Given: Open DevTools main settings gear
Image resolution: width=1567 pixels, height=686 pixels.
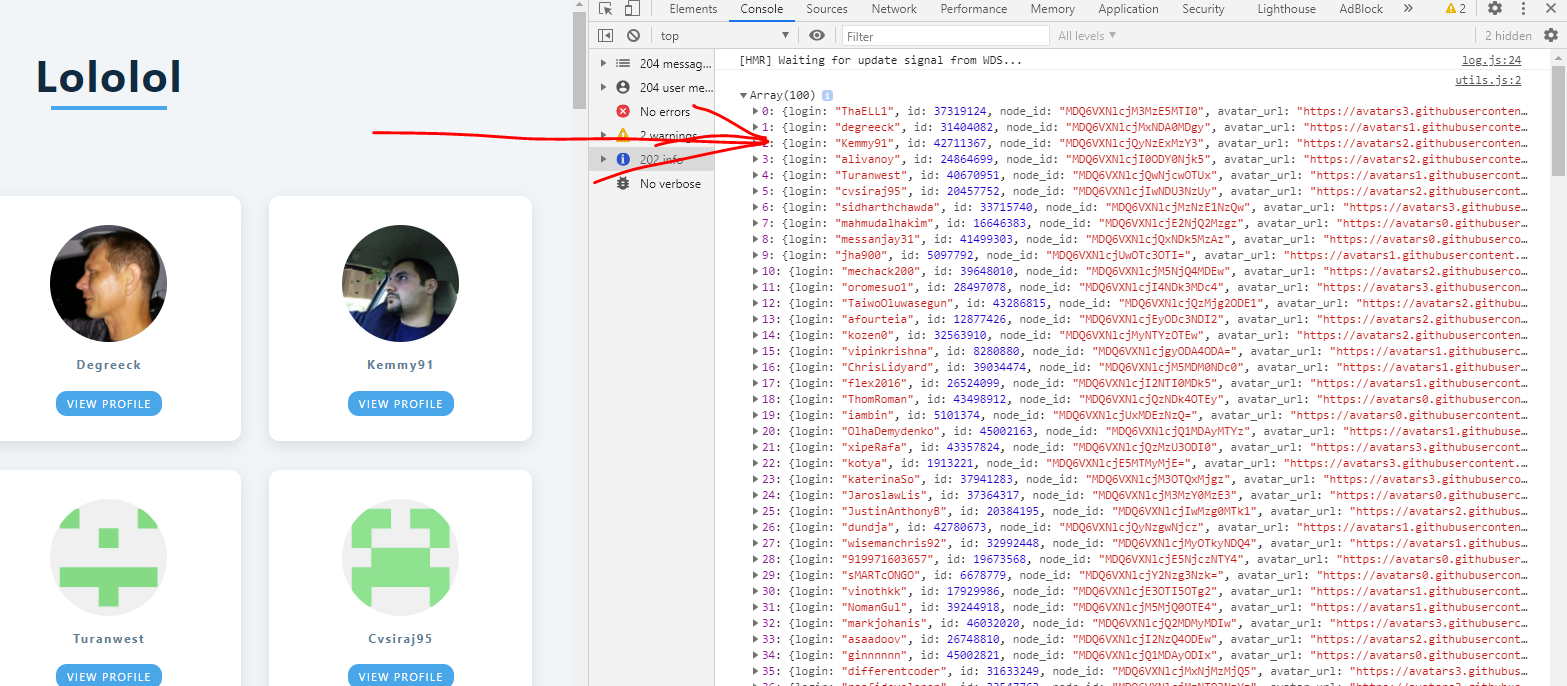Looking at the screenshot, I should click(x=1494, y=9).
